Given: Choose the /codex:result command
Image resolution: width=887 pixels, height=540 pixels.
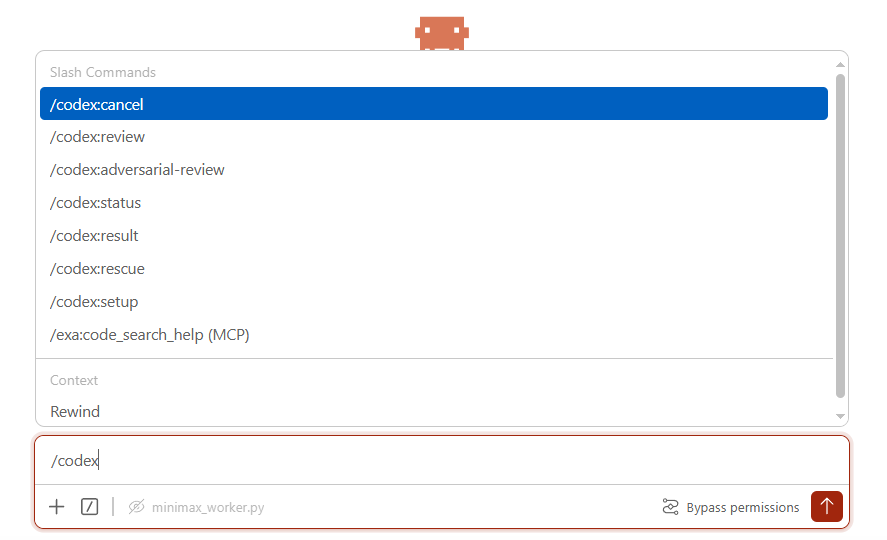Looking at the screenshot, I should pos(434,236).
